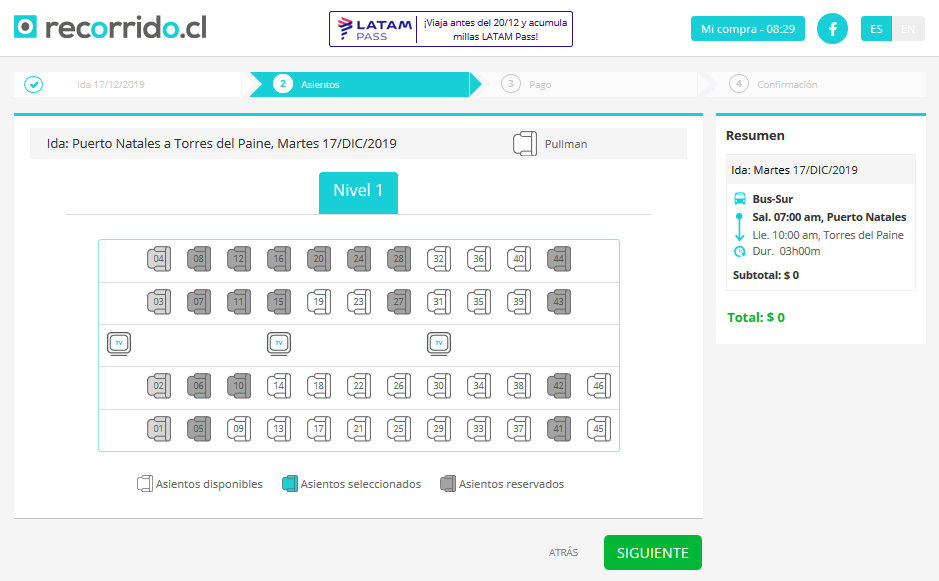Go back to Ida 17/12/2019 step

coord(128,84)
